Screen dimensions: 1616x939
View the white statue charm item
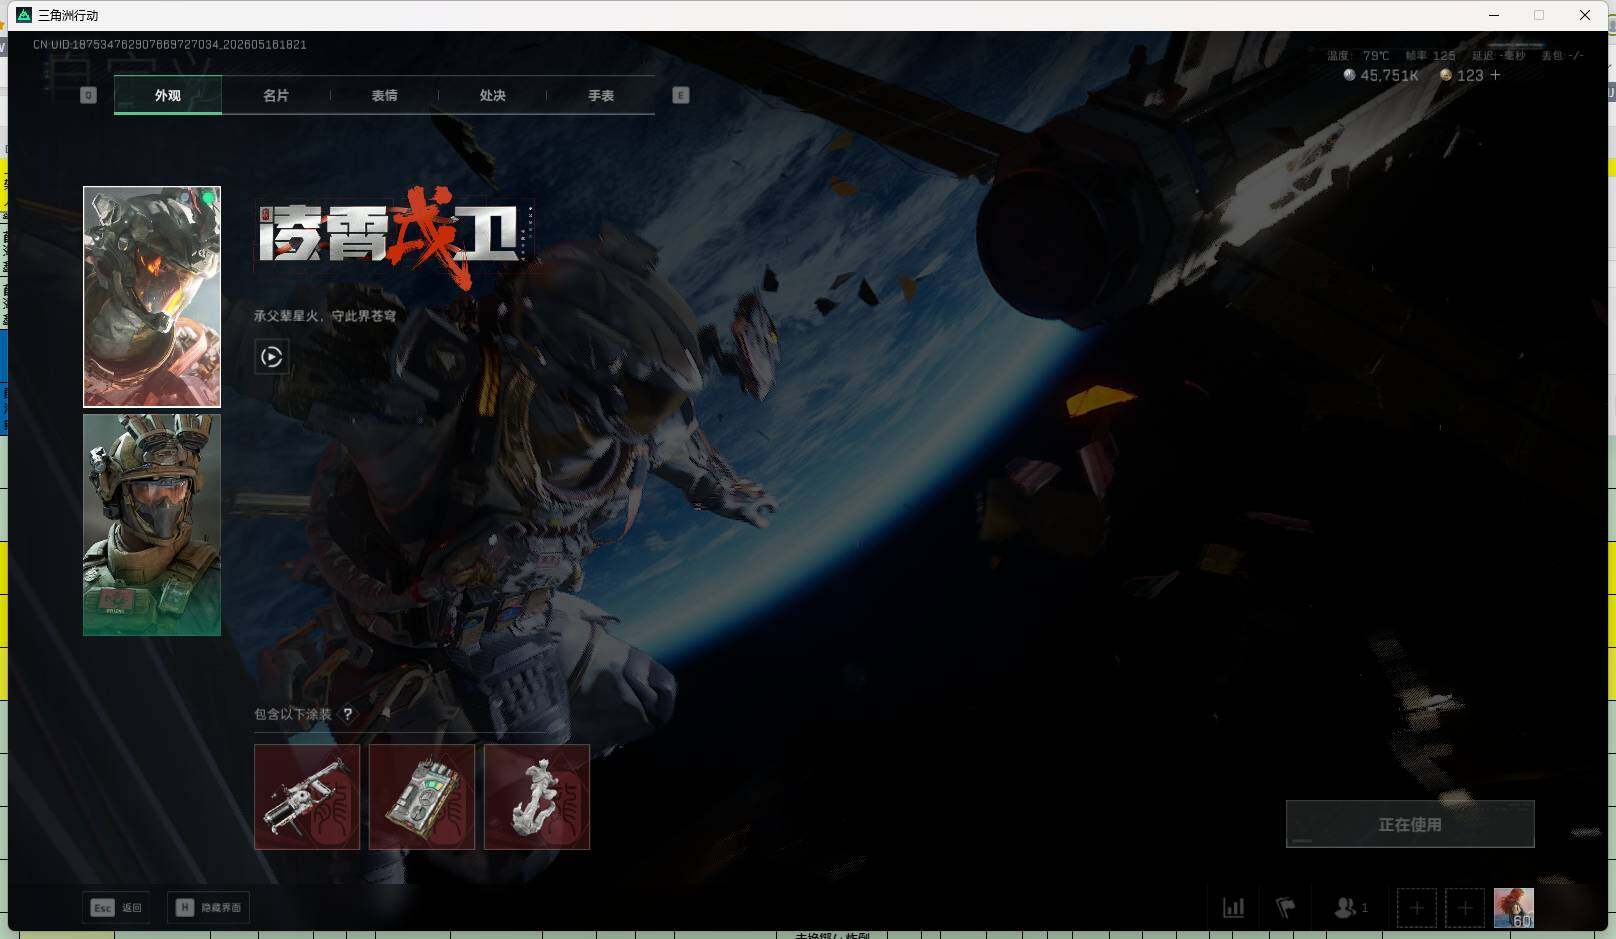(537, 797)
